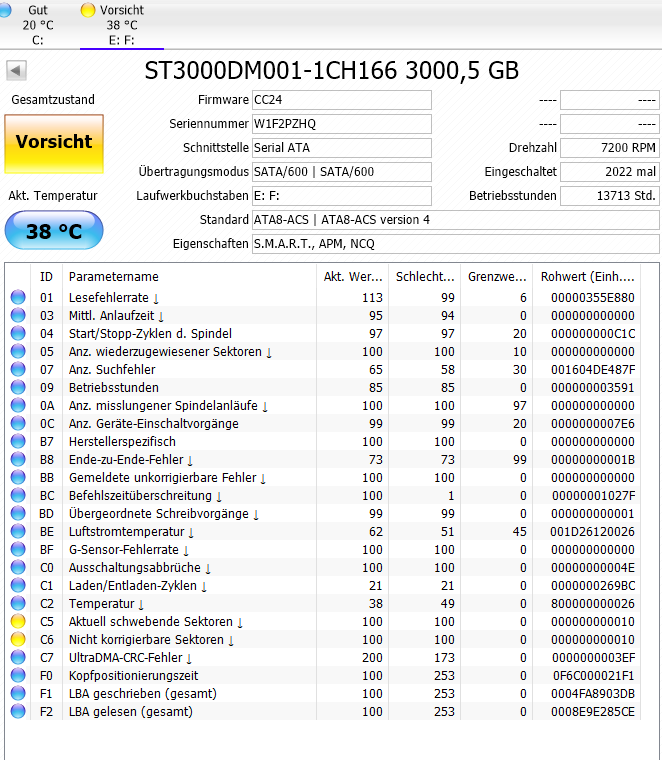Click the Gesamtzustand label
The height and width of the screenshot is (760, 662).
[x=53, y=100]
